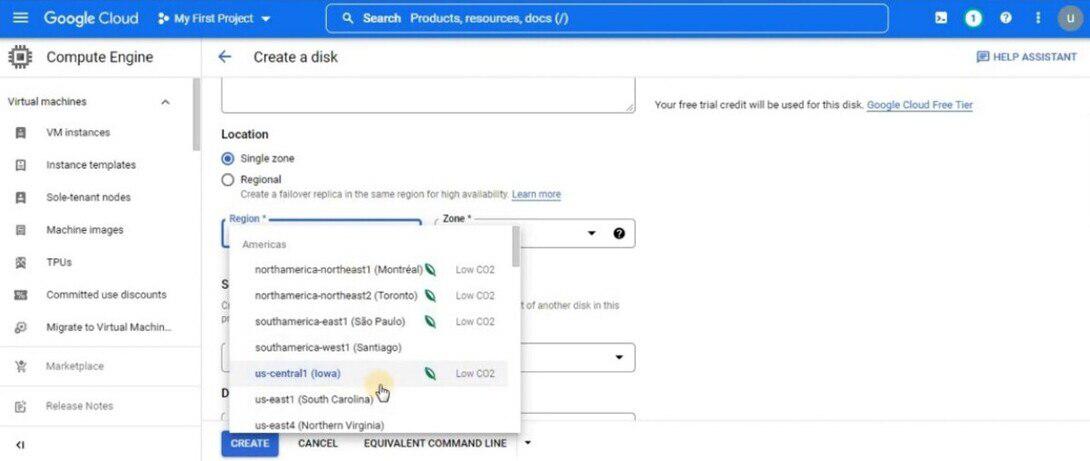Open Release Notes in sidebar
Image resolution: width=1090 pixels, height=461 pixels.
click(x=79, y=406)
